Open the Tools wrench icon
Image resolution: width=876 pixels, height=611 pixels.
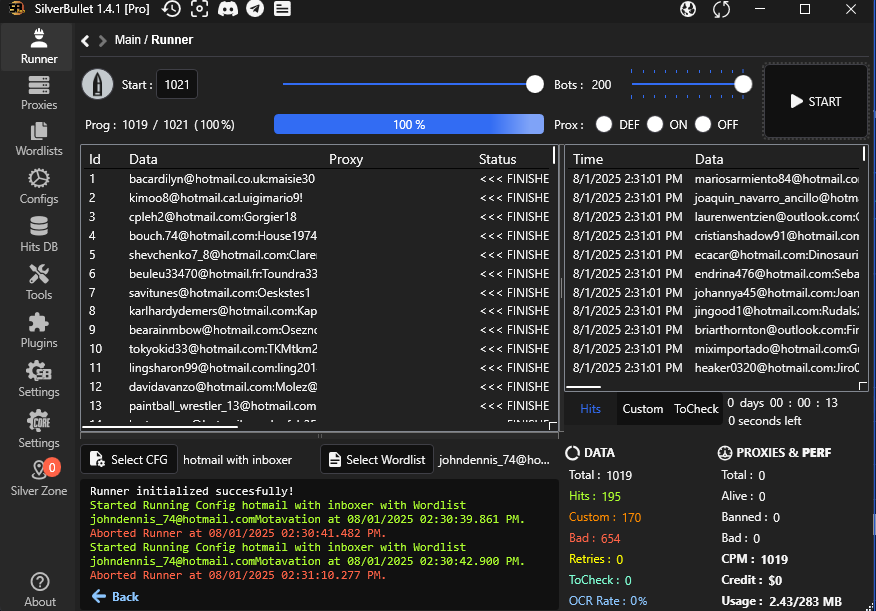pos(39,280)
